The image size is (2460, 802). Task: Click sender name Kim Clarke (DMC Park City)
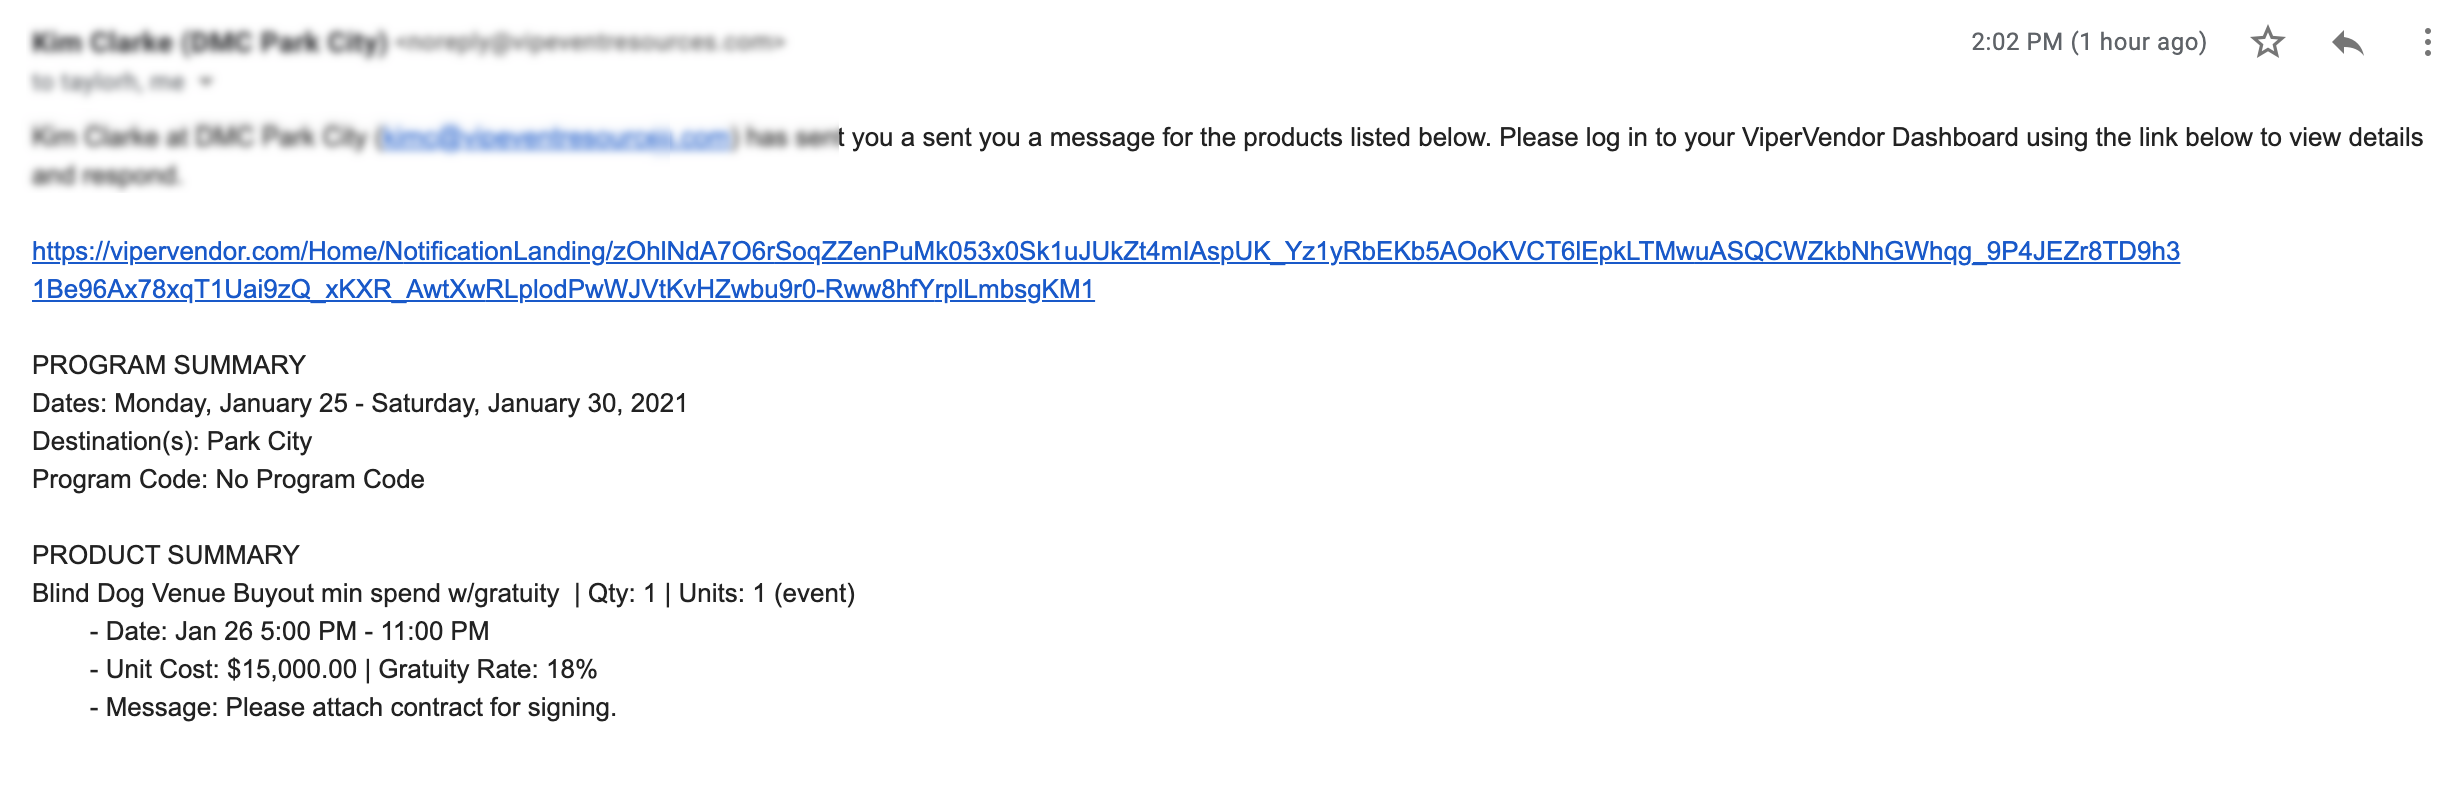[210, 42]
